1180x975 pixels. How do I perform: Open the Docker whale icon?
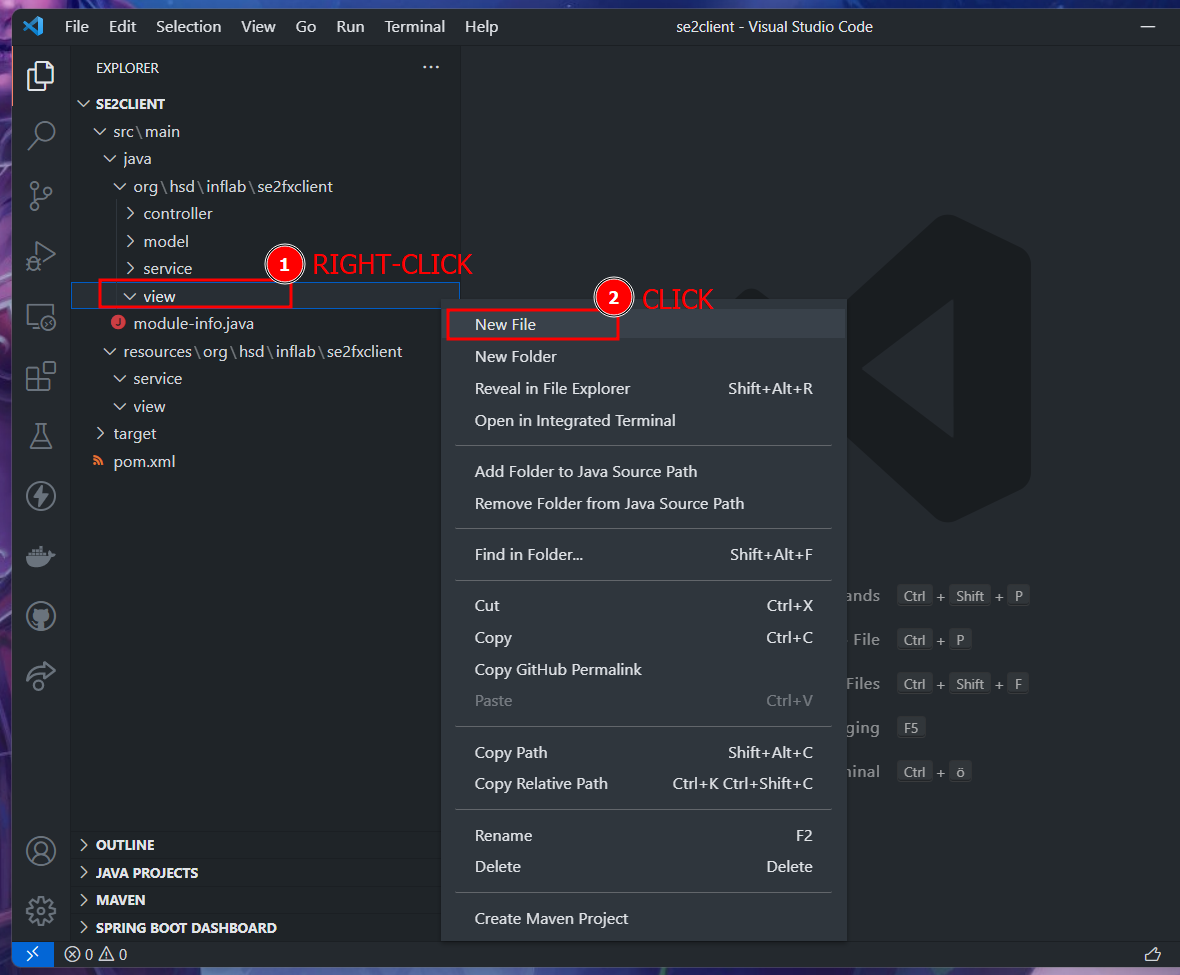click(41, 557)
